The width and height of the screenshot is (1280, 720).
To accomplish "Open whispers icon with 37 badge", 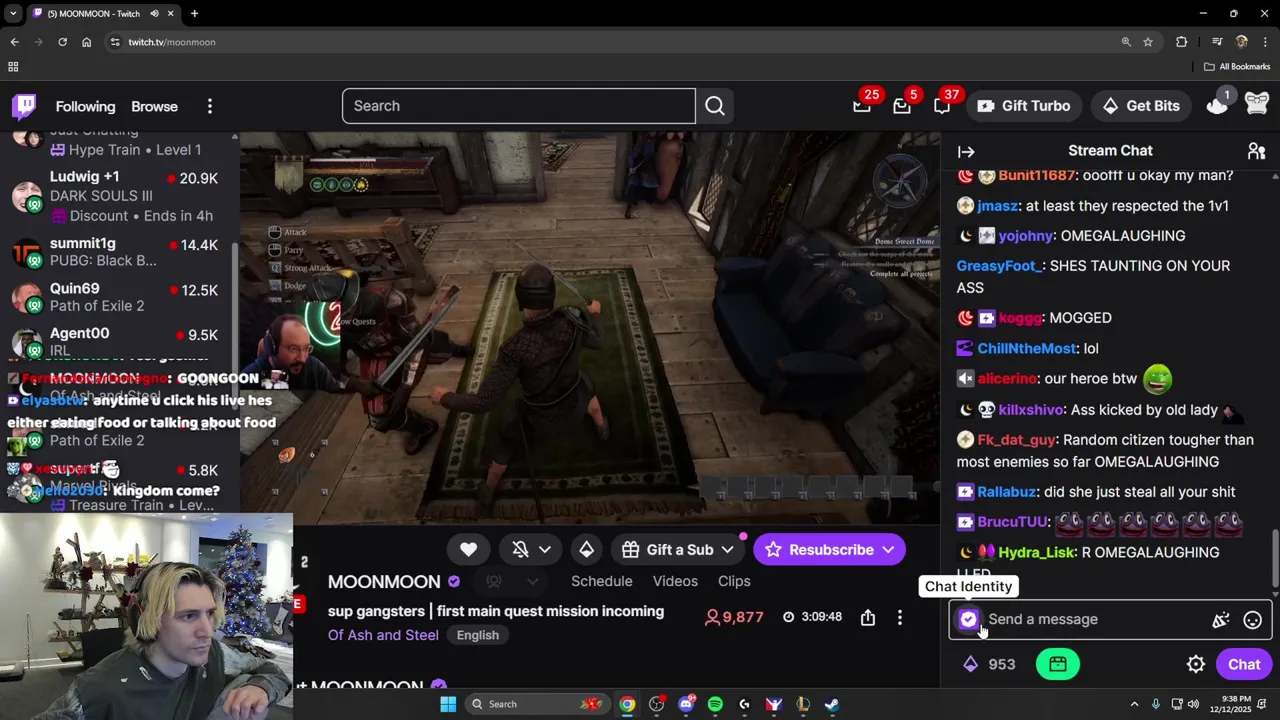I will pyautogui.click(x=942, y=106).
